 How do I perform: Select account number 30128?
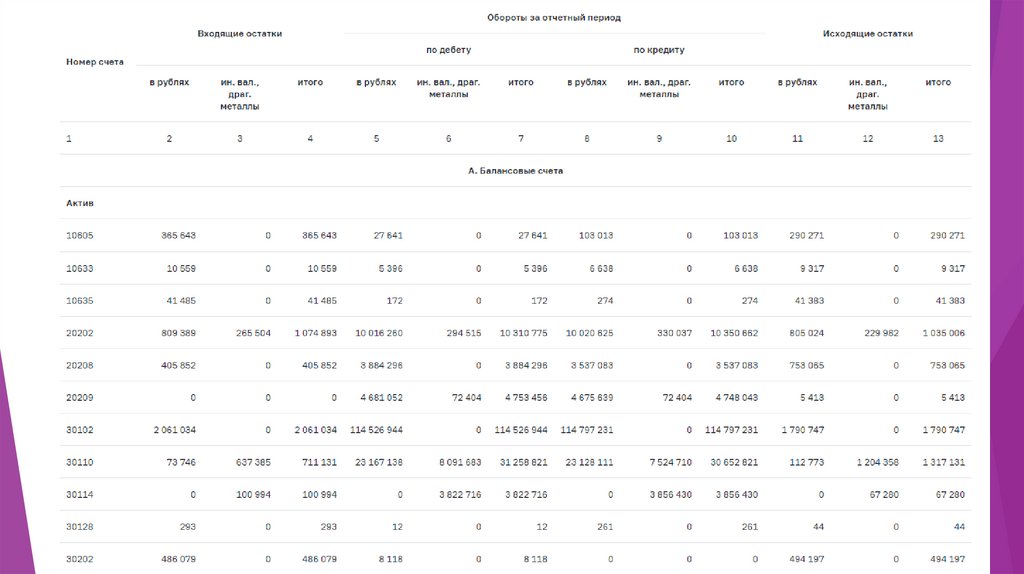tap(80, 526)
